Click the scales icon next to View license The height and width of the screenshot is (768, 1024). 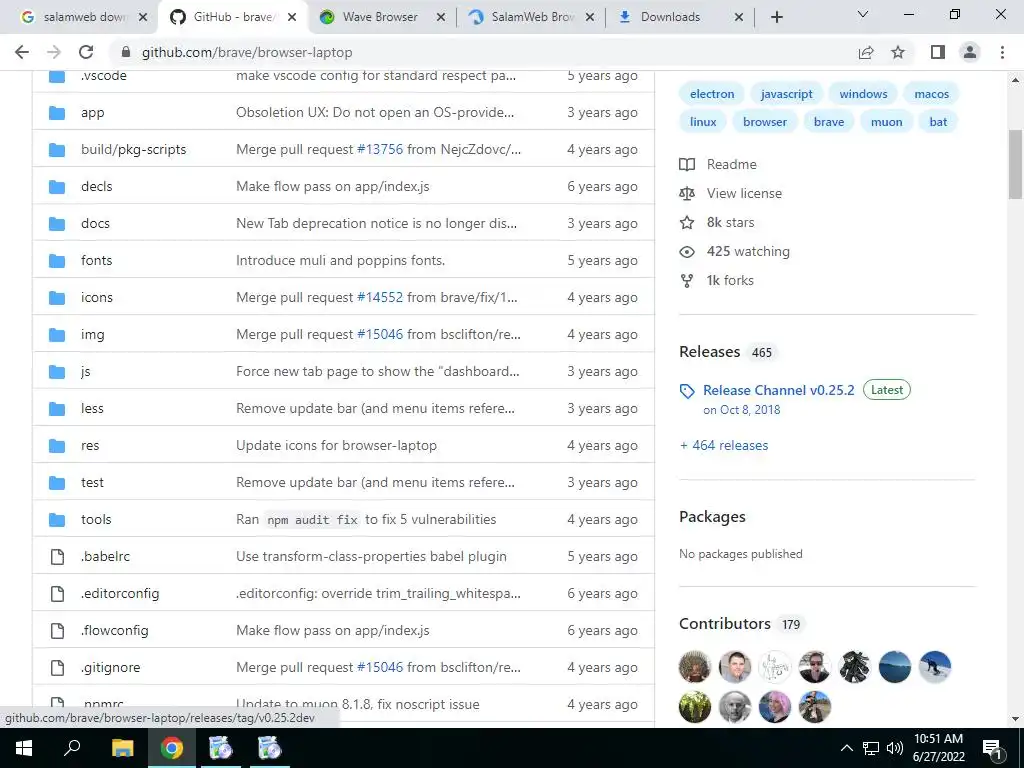click(x=687, y=193)
